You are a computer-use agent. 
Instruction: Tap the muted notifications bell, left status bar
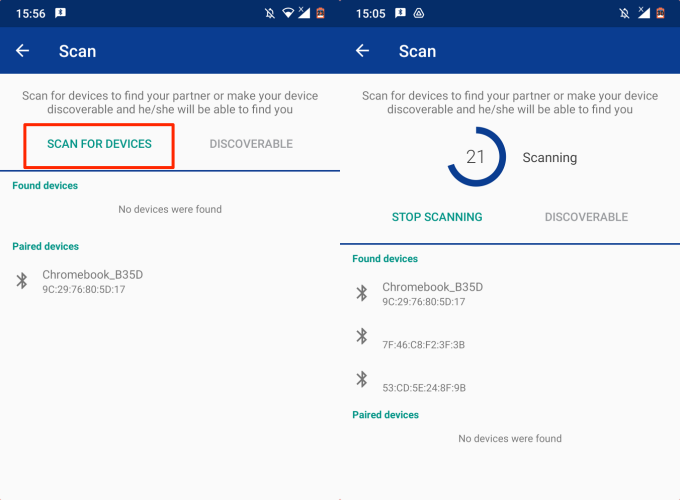tap(270, 13)
